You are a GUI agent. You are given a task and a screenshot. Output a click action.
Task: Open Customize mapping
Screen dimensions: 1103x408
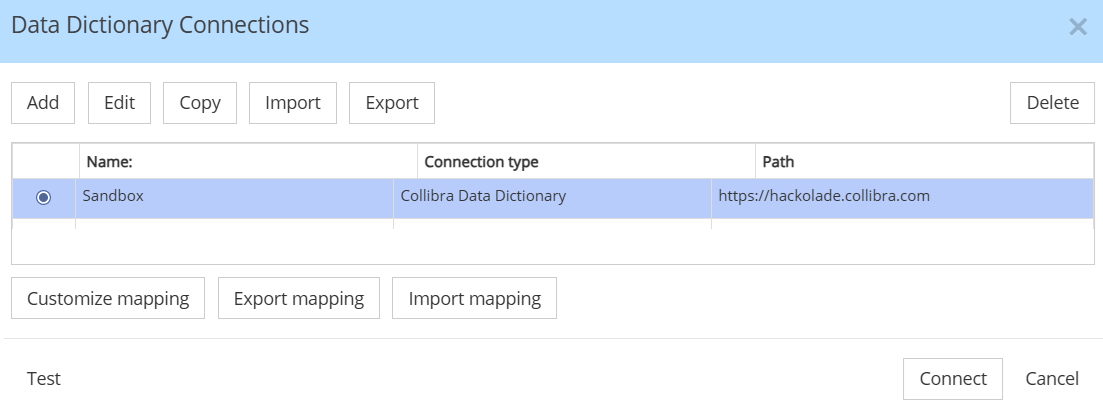point(108,298)
